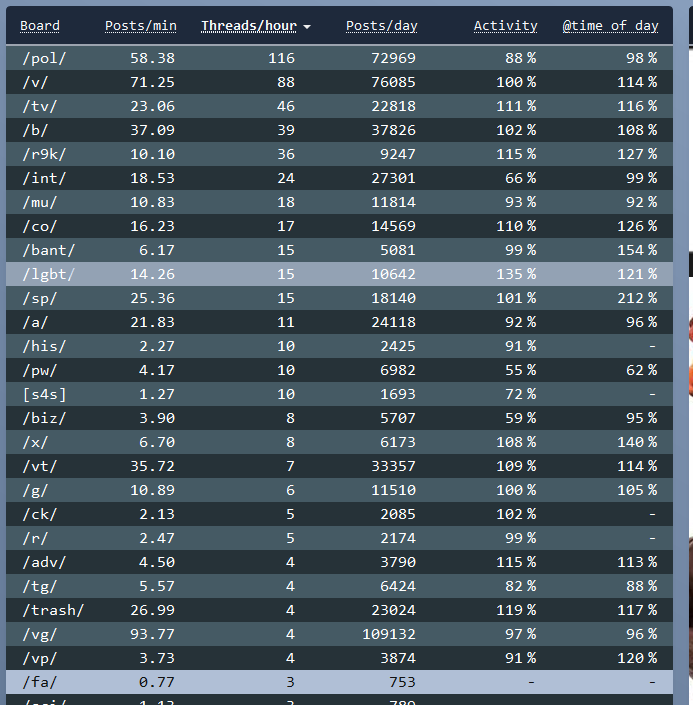The height and width of the screenshot is (705, 693).
Task: Click the sort arrow next to Threads/hour
Action: pyautogui.click(x=307, y=27)
